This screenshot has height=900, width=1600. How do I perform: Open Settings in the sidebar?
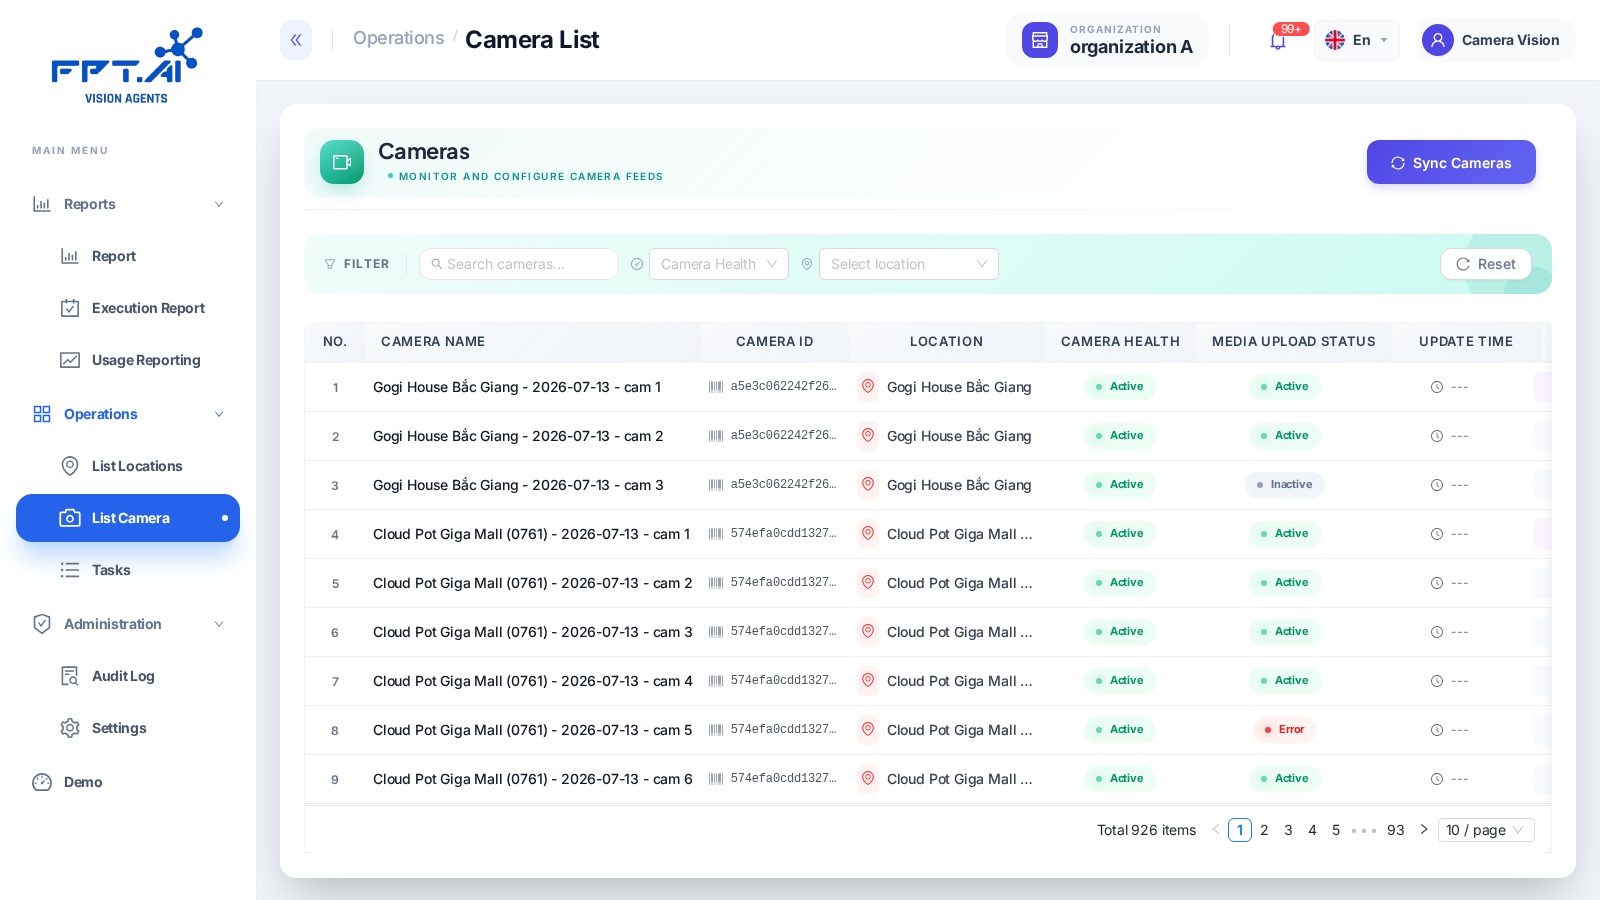point(128,728)
